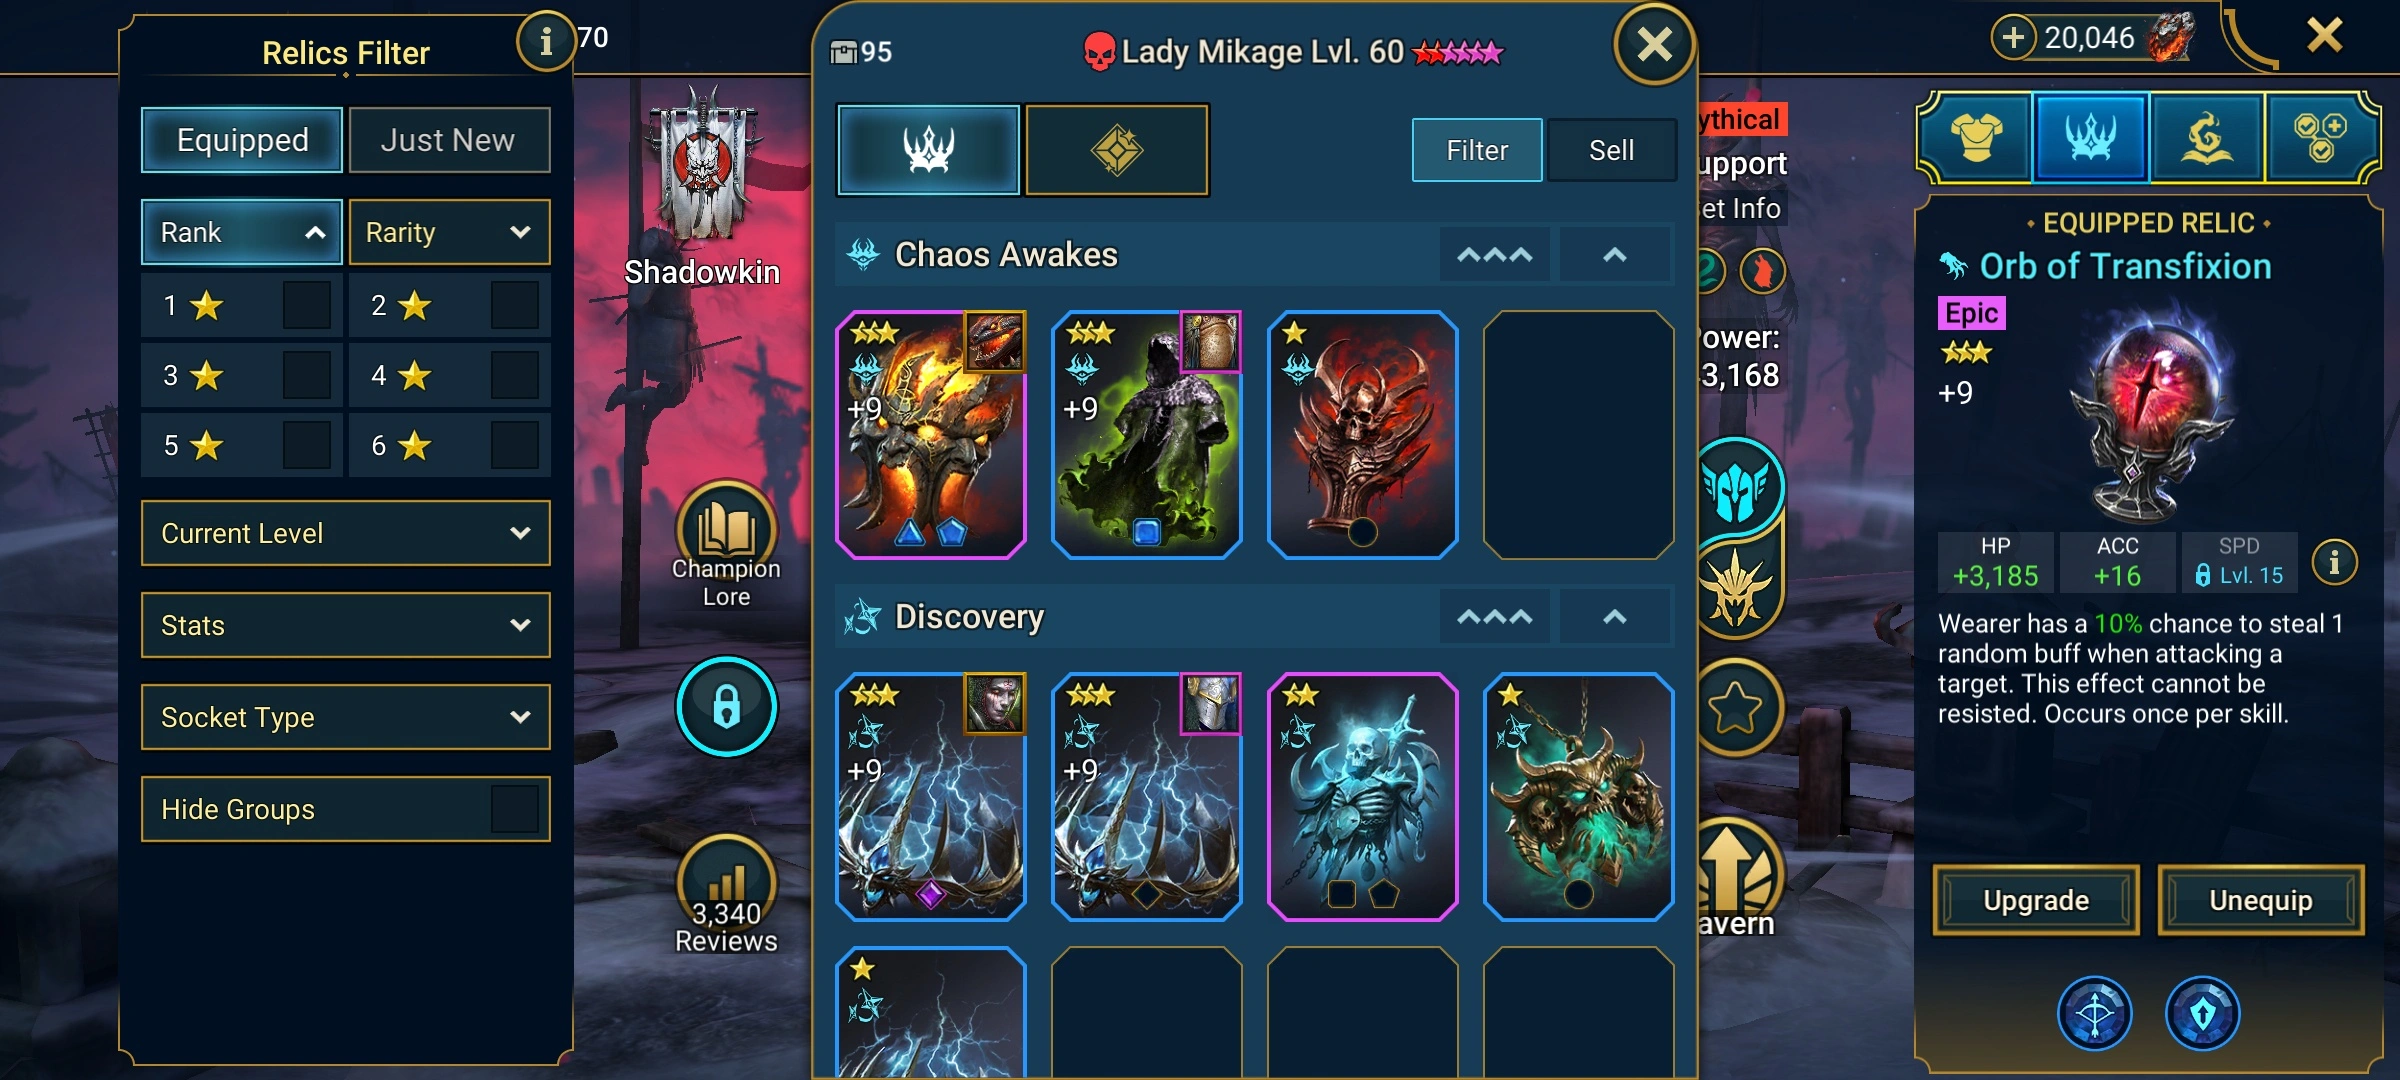Click the Unequip button
The width and height of the screenshot is (2400, 1080).
coord(2261,900)
